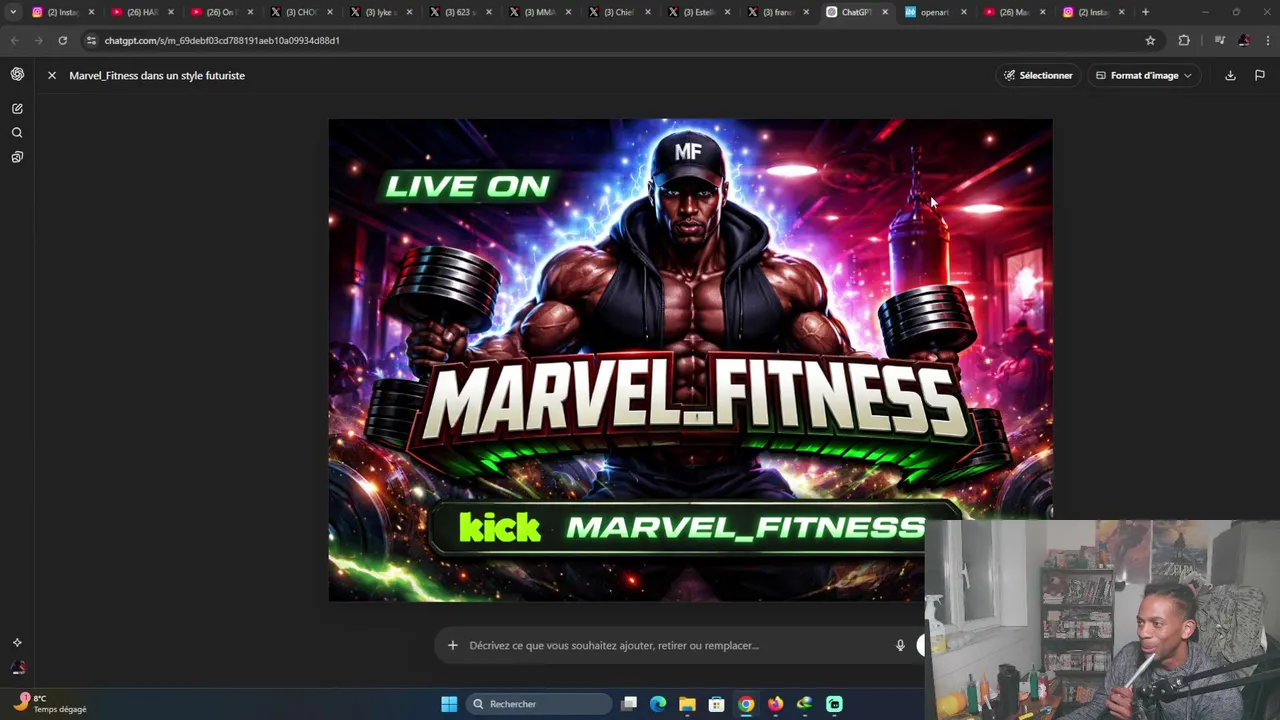Open chat search in the left sidebar

click(x=17, y=132)
